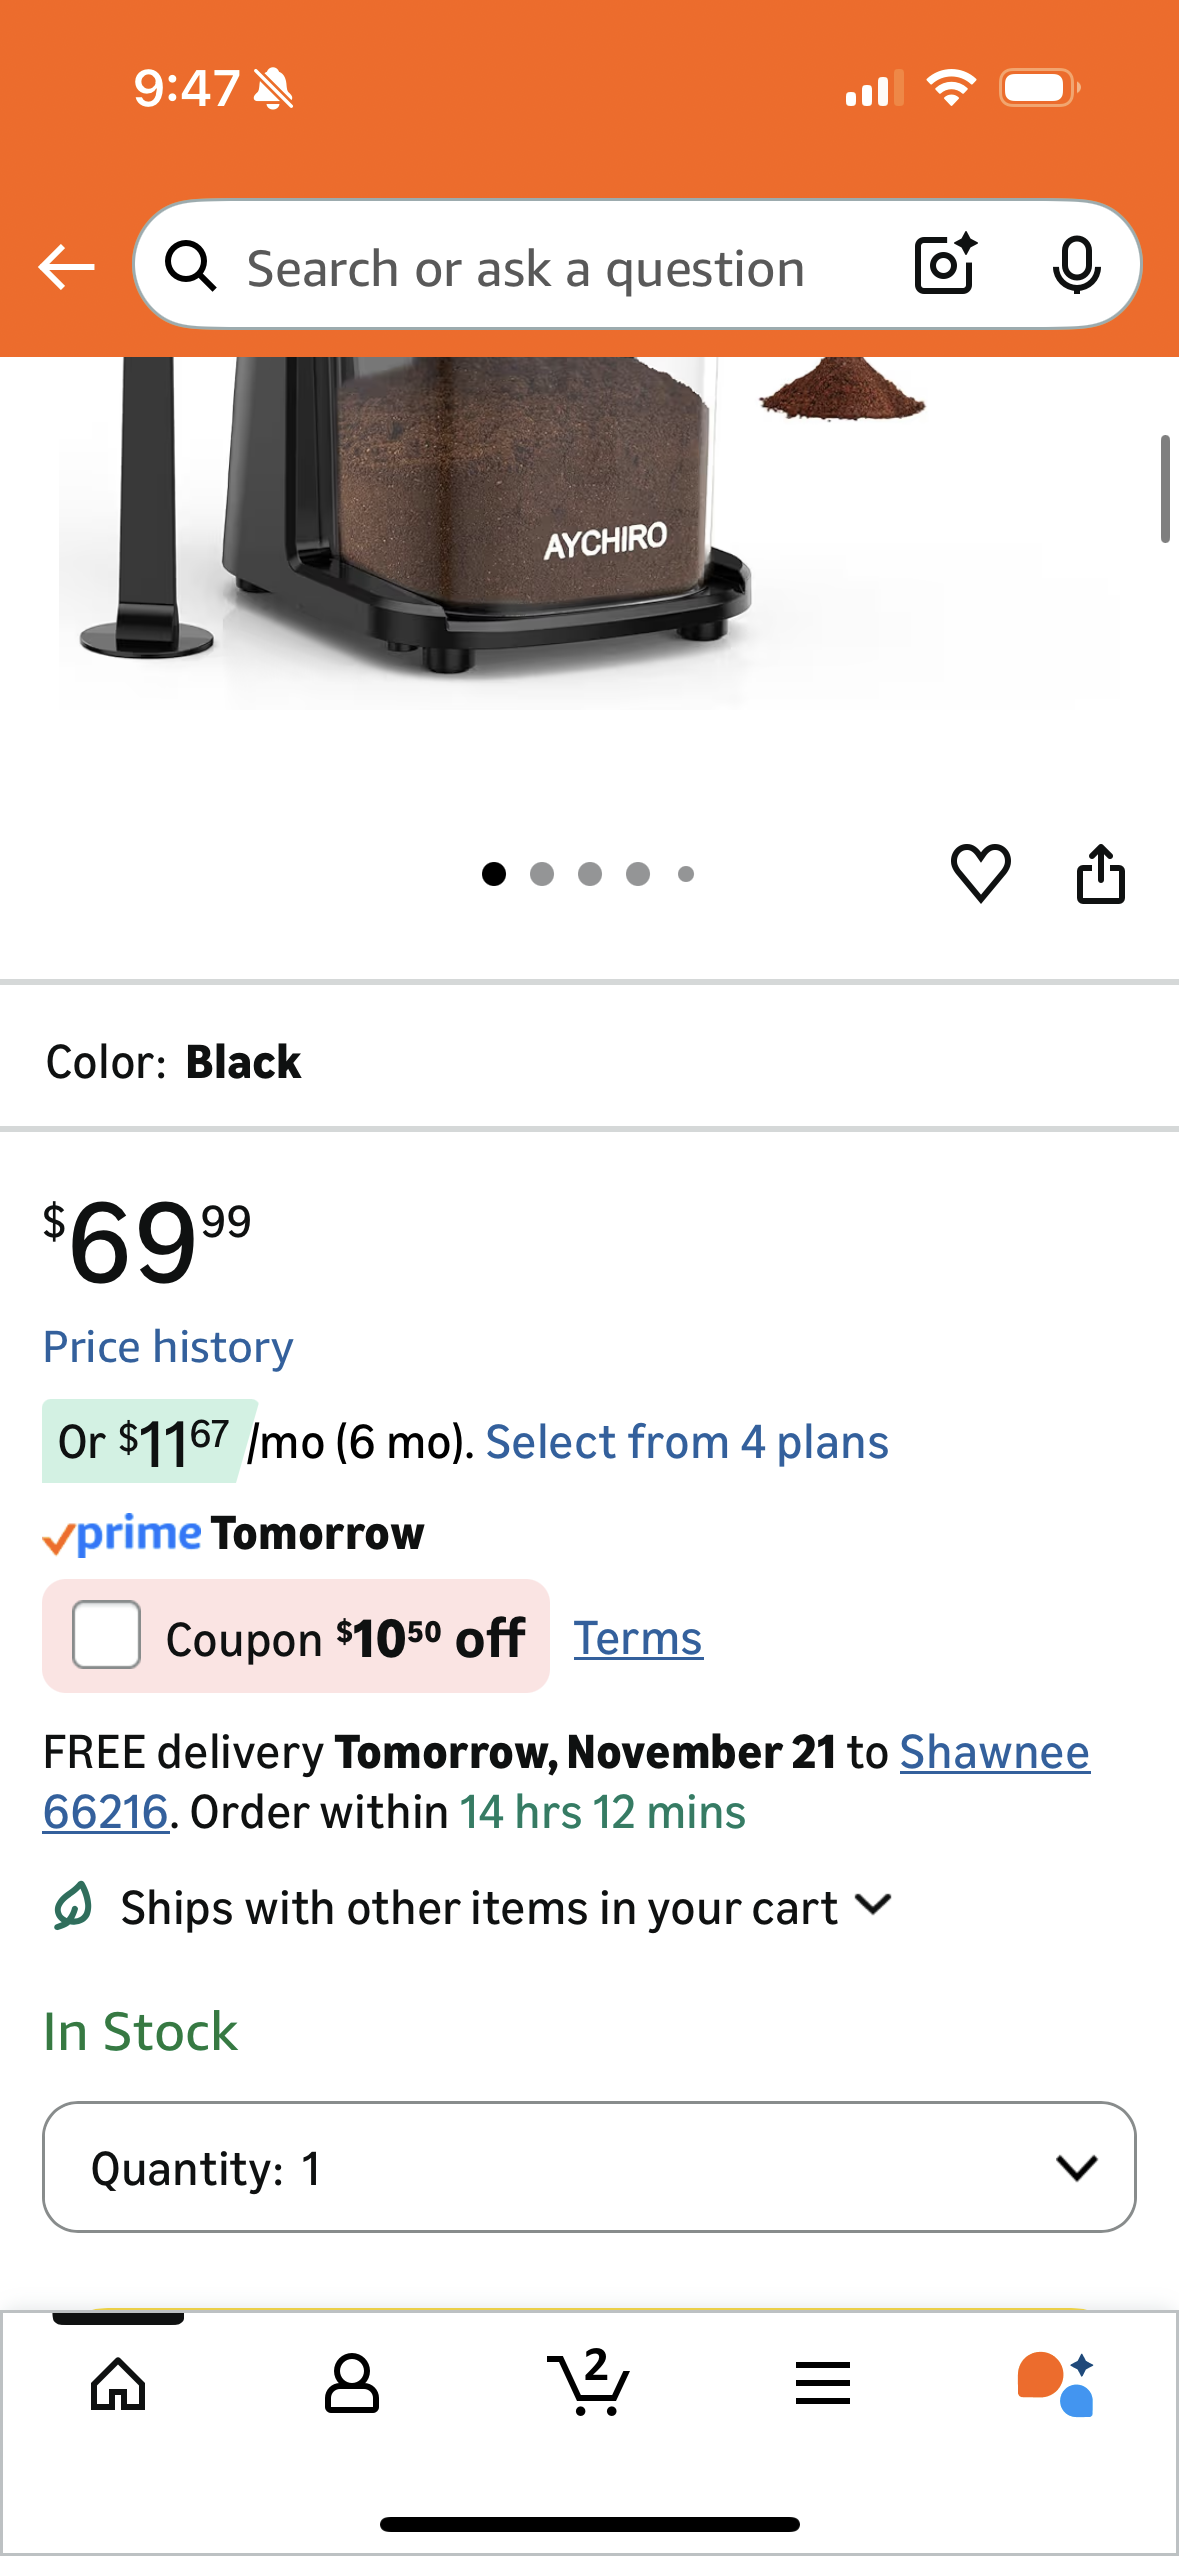Tap the search magnifier icon

coord(190,266)
